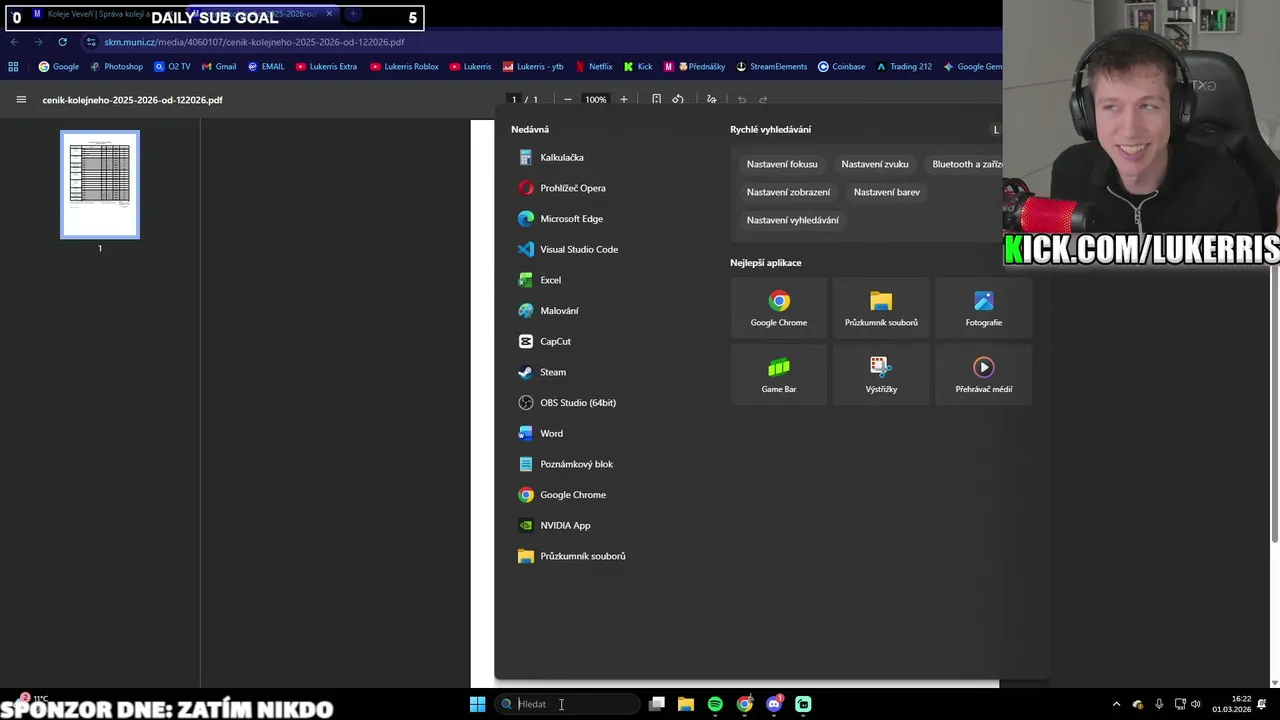Open the Kick bookmark
Image resolution: width=1280 pixels, height=720 pixels.
click(638, 67)
